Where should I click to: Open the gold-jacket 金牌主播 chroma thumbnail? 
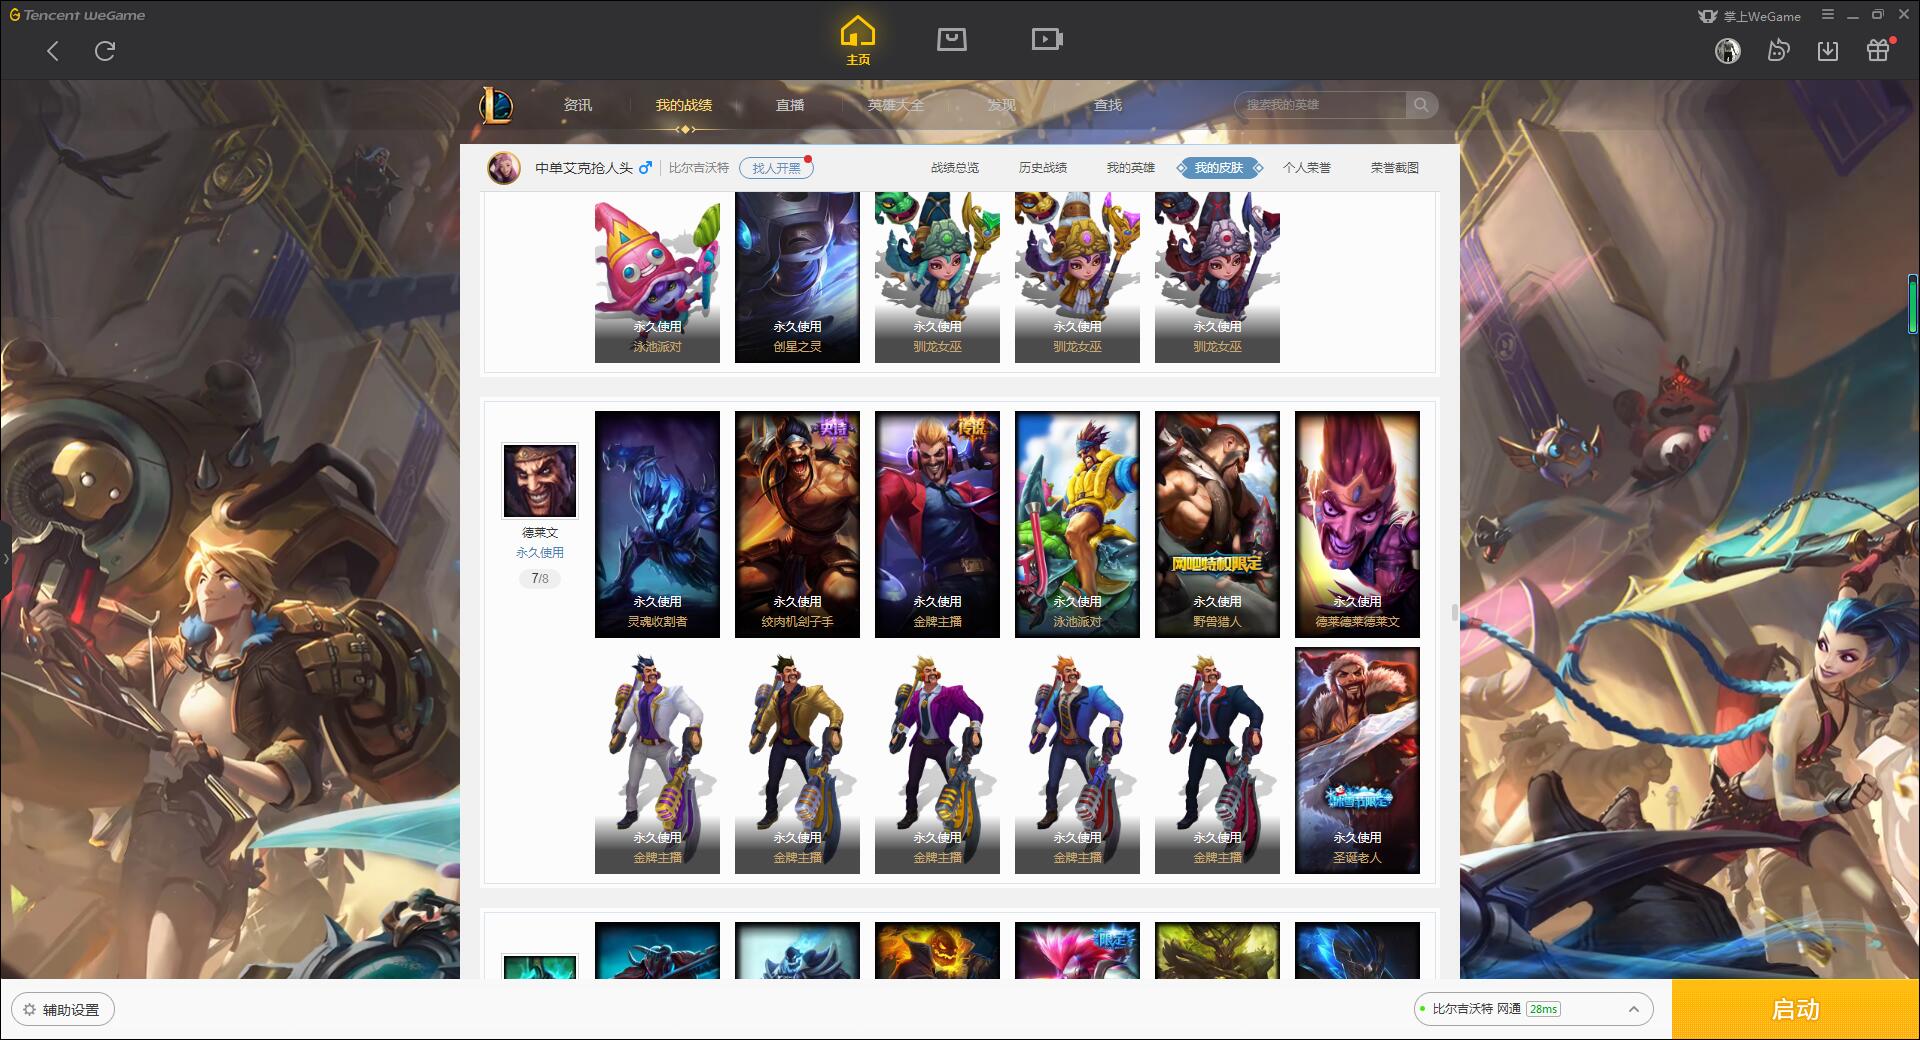point(797,760)
